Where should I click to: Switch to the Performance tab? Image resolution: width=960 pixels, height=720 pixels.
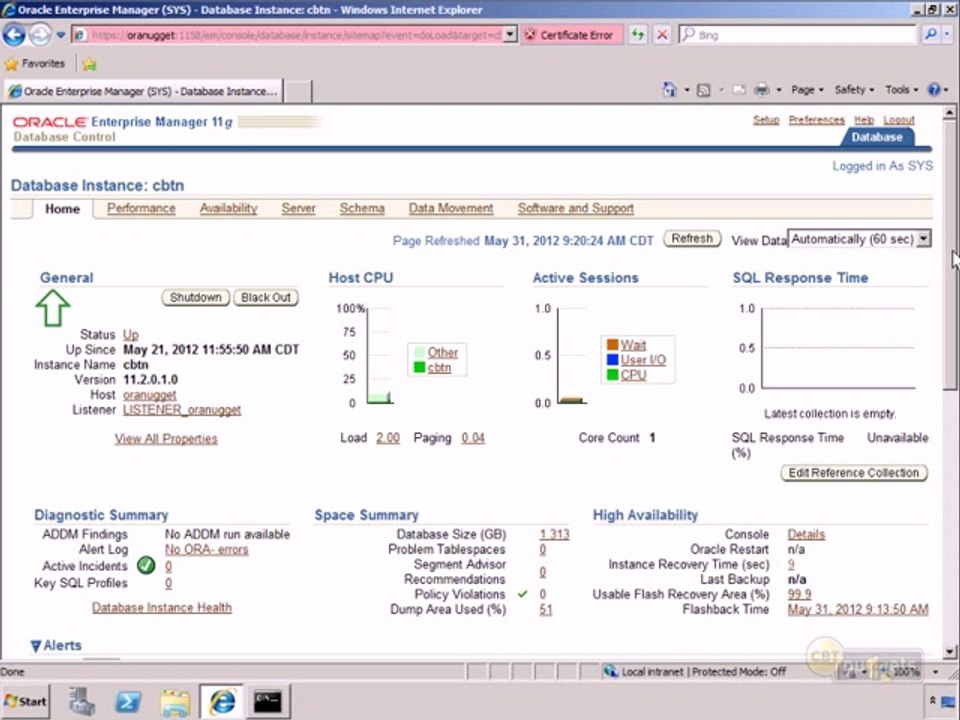(141, 208)
